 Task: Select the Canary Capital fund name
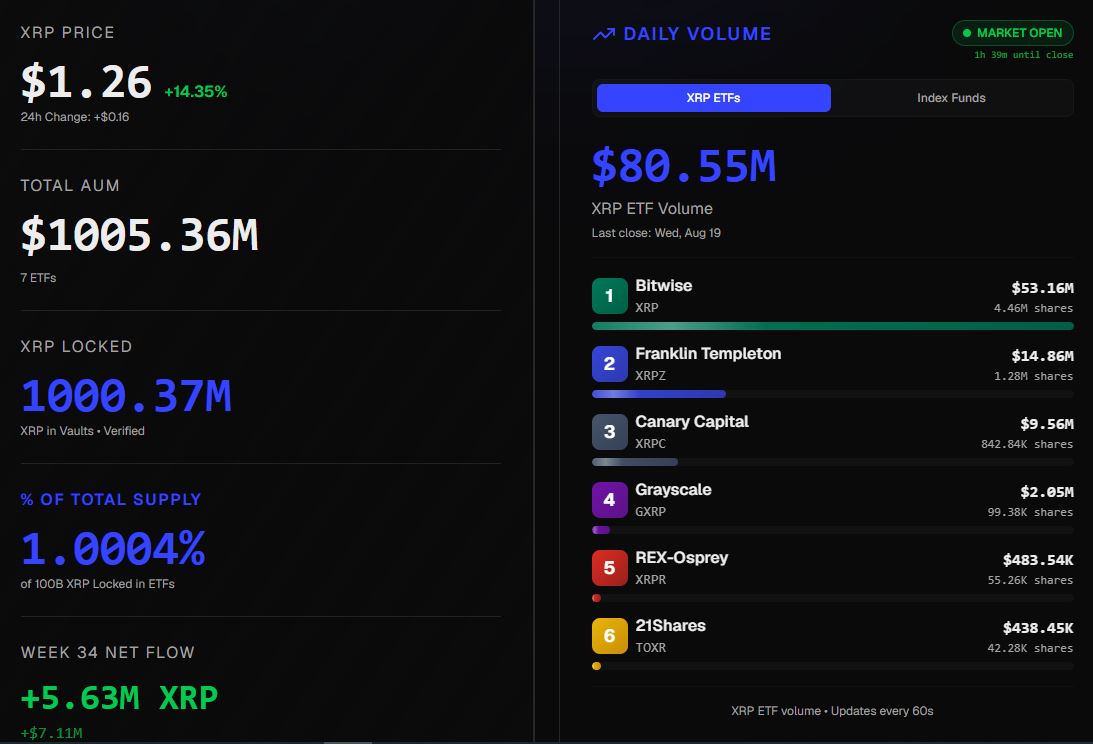click(691, 421)
